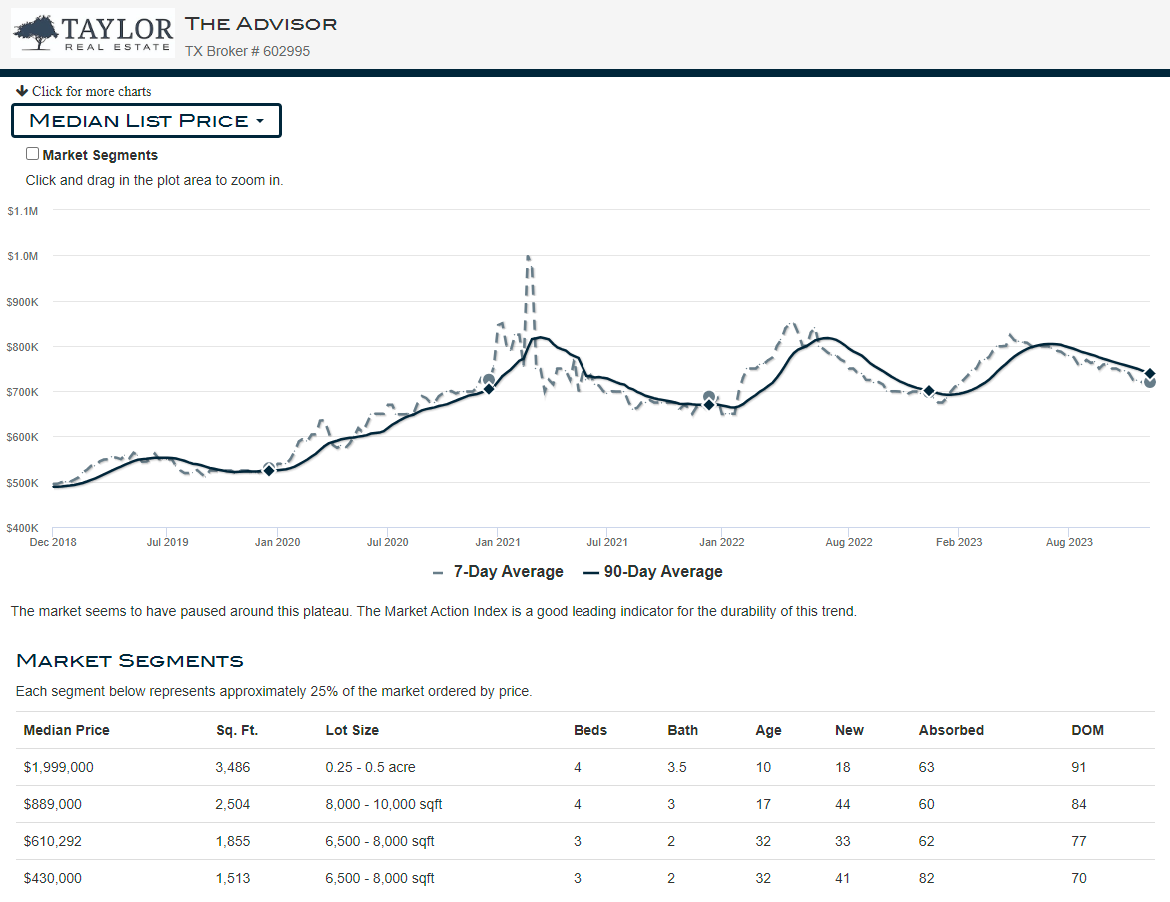The image size is (1170, 902).
Task: Click the down arrow beside "Click for more charts"
Action: coord(22,91)
